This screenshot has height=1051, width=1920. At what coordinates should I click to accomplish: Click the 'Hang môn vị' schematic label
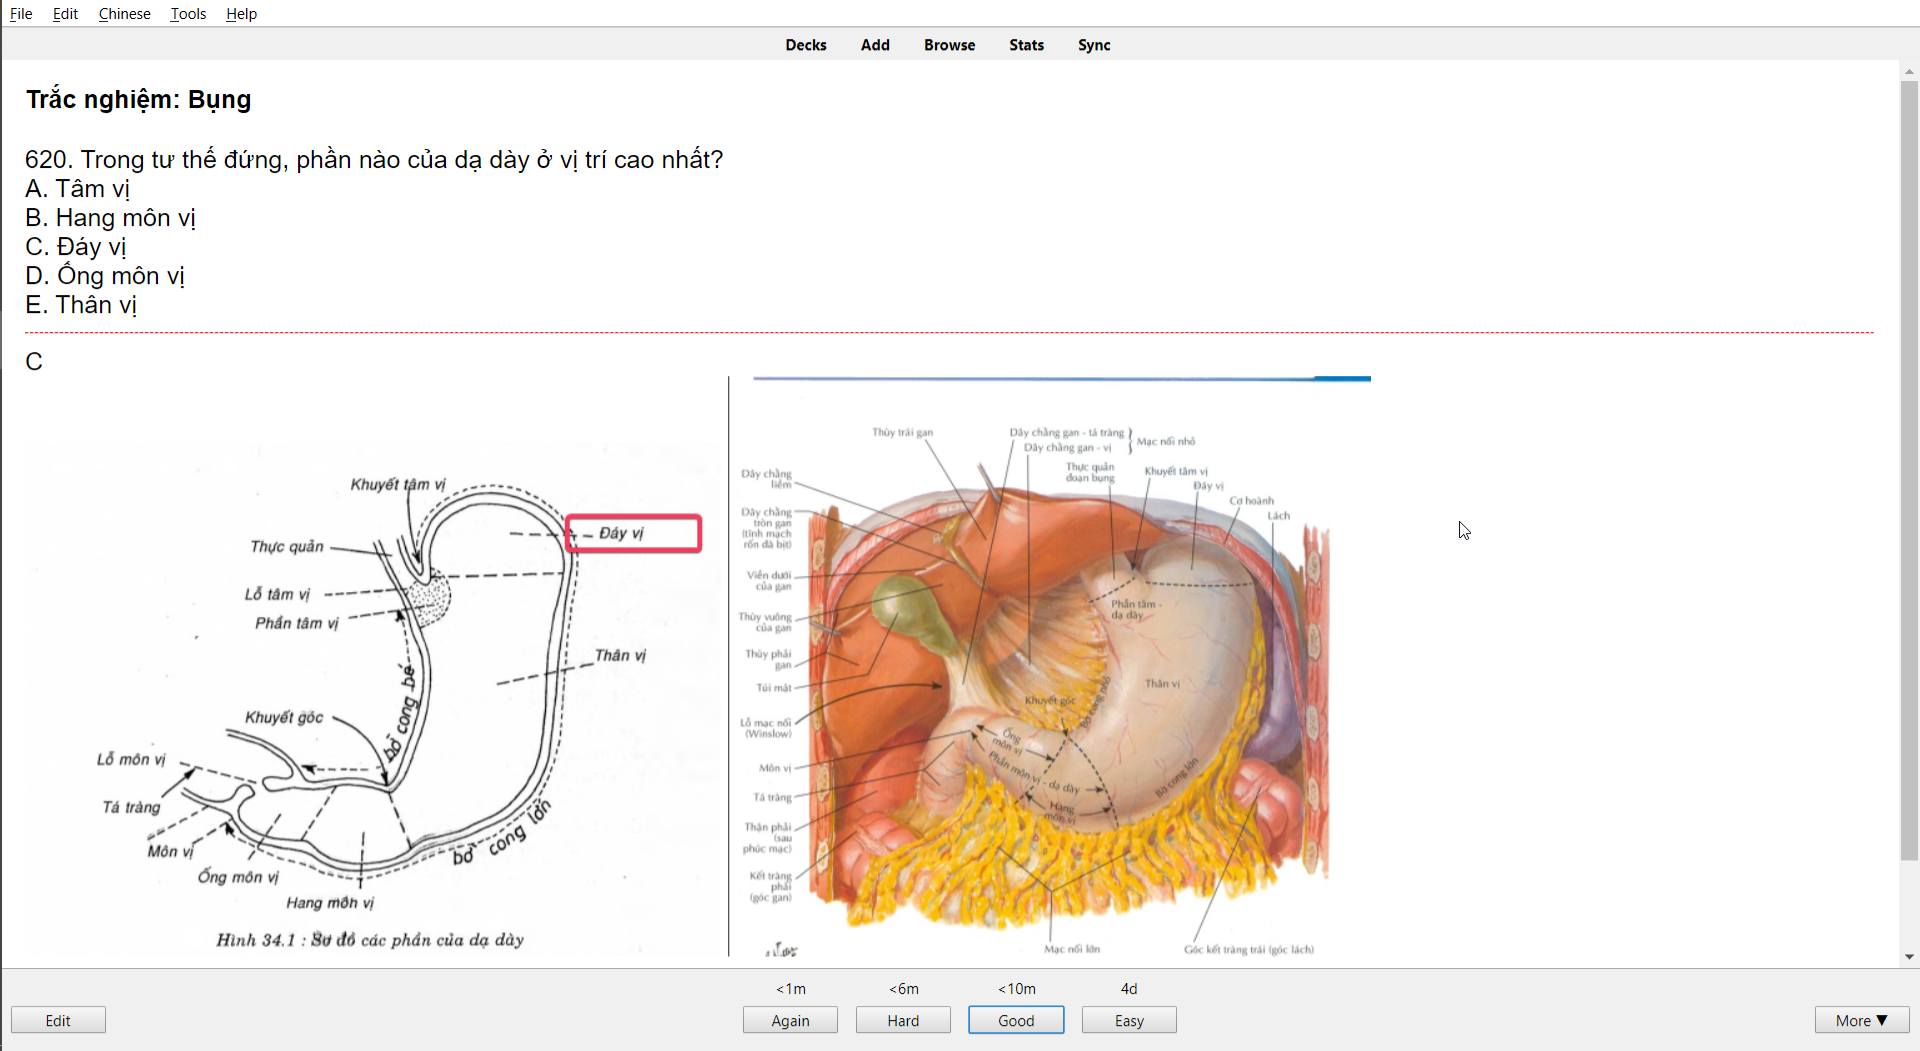[330, 904]
